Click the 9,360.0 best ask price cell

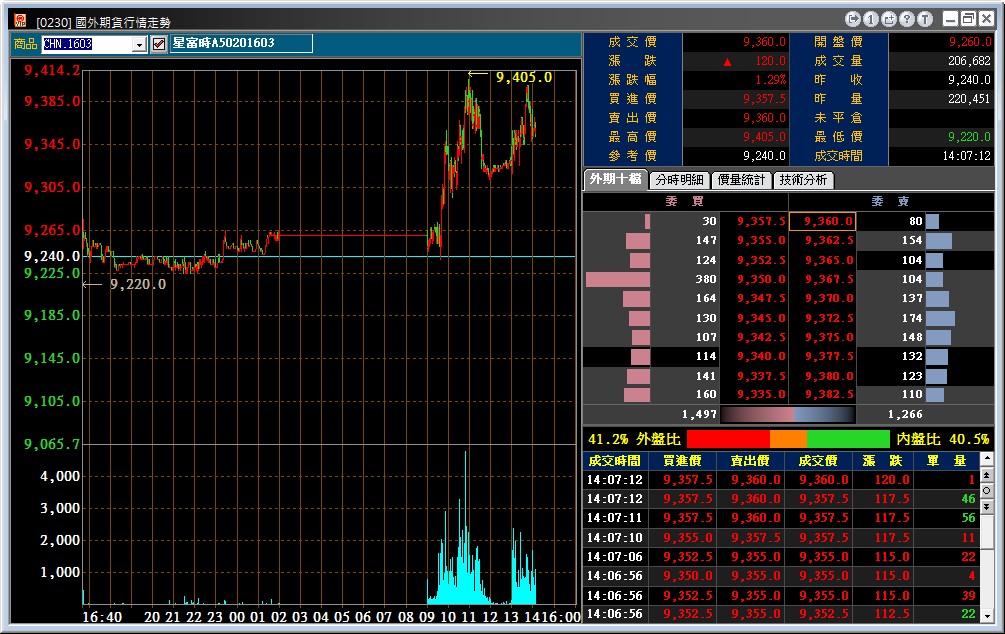(x=822, y=221)
